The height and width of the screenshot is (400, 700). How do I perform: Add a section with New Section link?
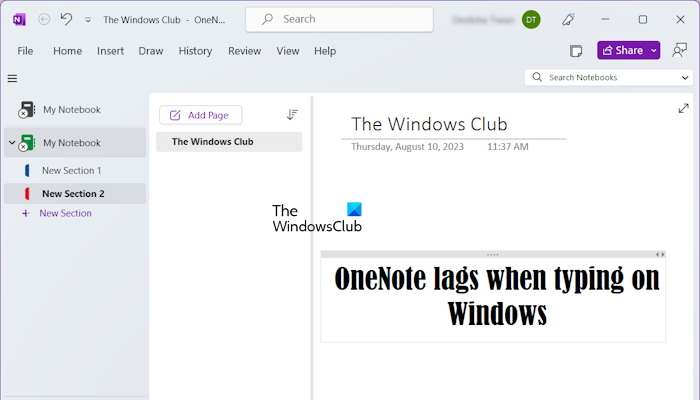65,213
